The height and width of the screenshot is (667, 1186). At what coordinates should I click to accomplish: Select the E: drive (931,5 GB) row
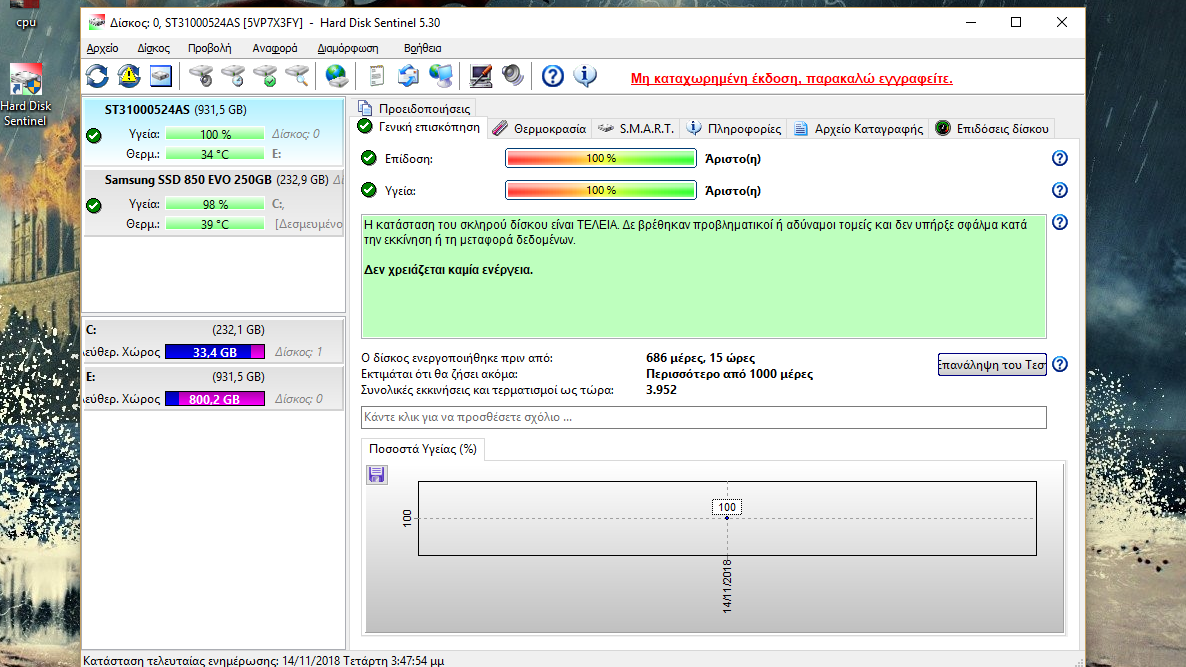coord(213,388)
